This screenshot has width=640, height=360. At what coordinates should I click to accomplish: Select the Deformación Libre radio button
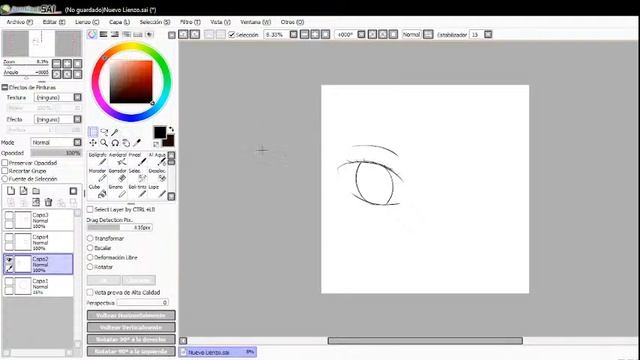tap(90, 257)
